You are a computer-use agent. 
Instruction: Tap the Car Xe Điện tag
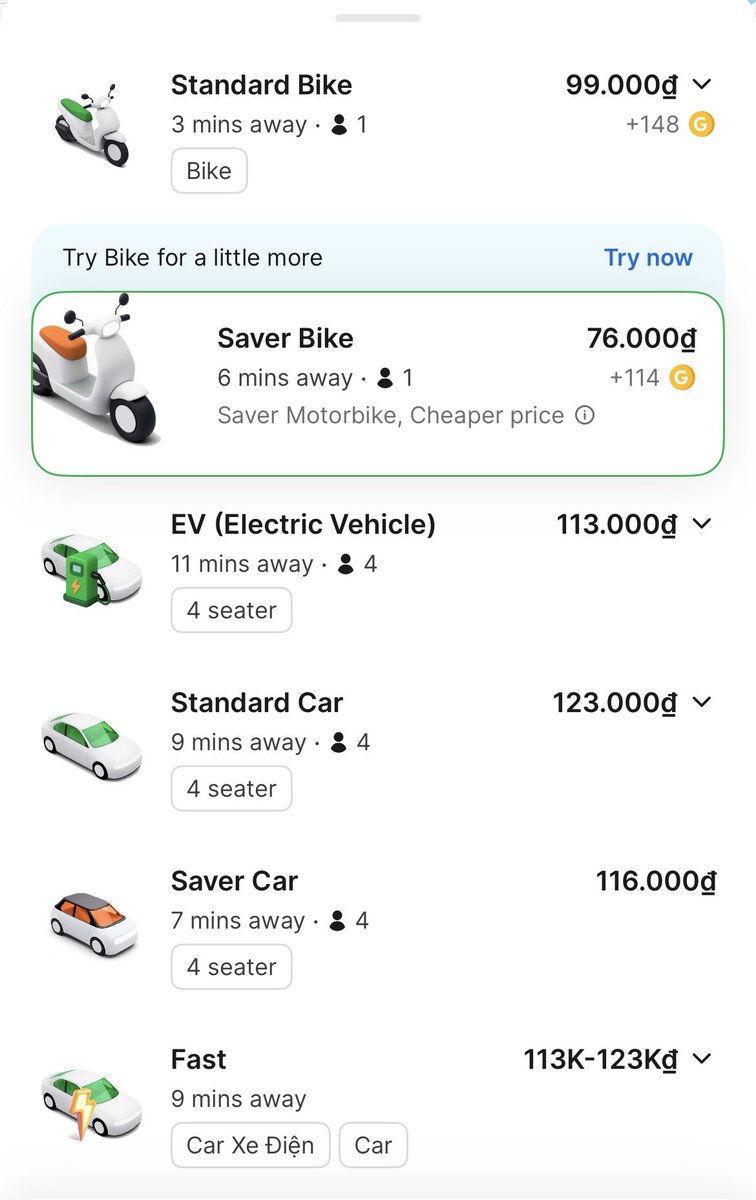250,1145
